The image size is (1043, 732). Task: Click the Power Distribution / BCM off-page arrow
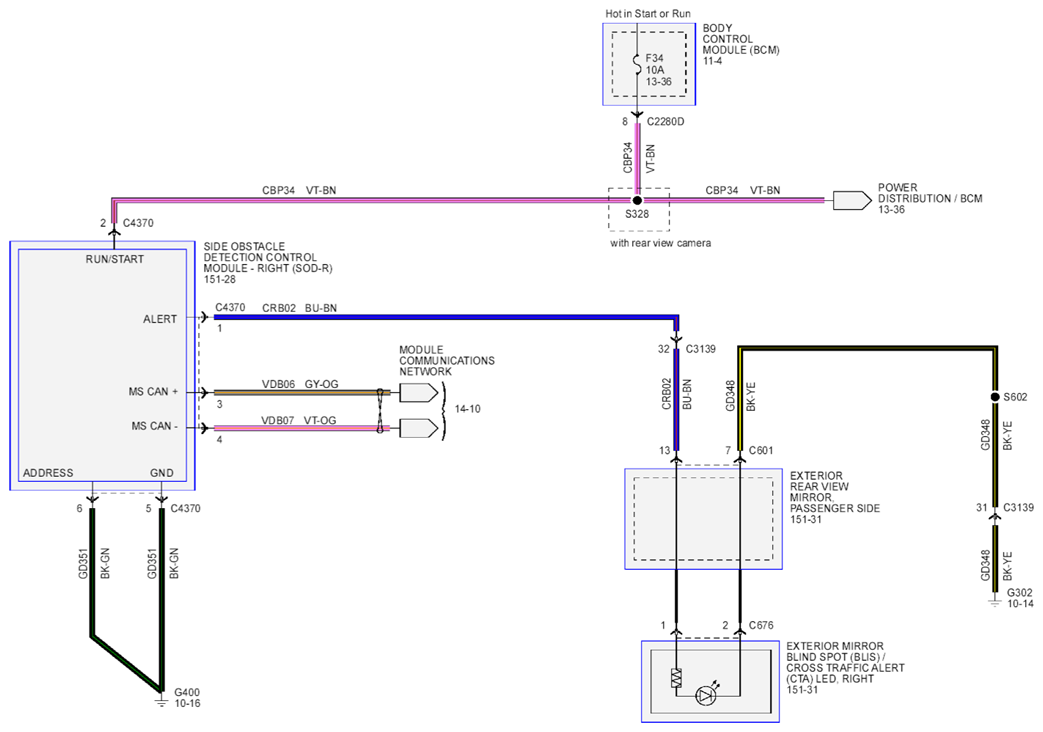click(x=852, y=200)
